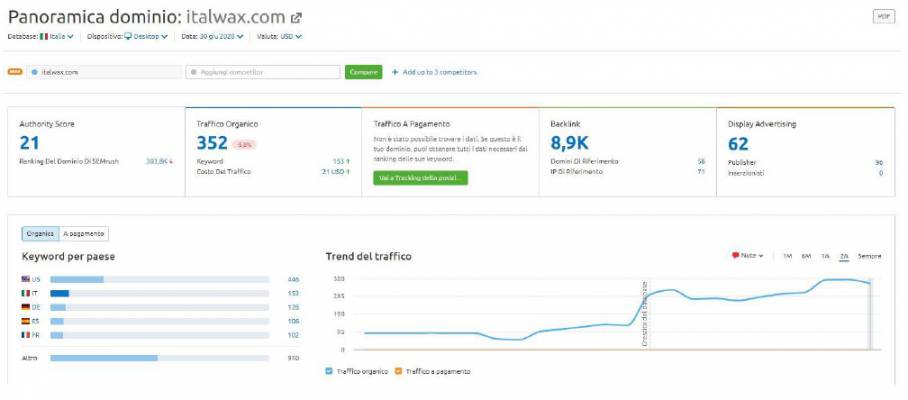Click the green Compare button
Viewport: 908px width, 400px height.
(364, 72)
